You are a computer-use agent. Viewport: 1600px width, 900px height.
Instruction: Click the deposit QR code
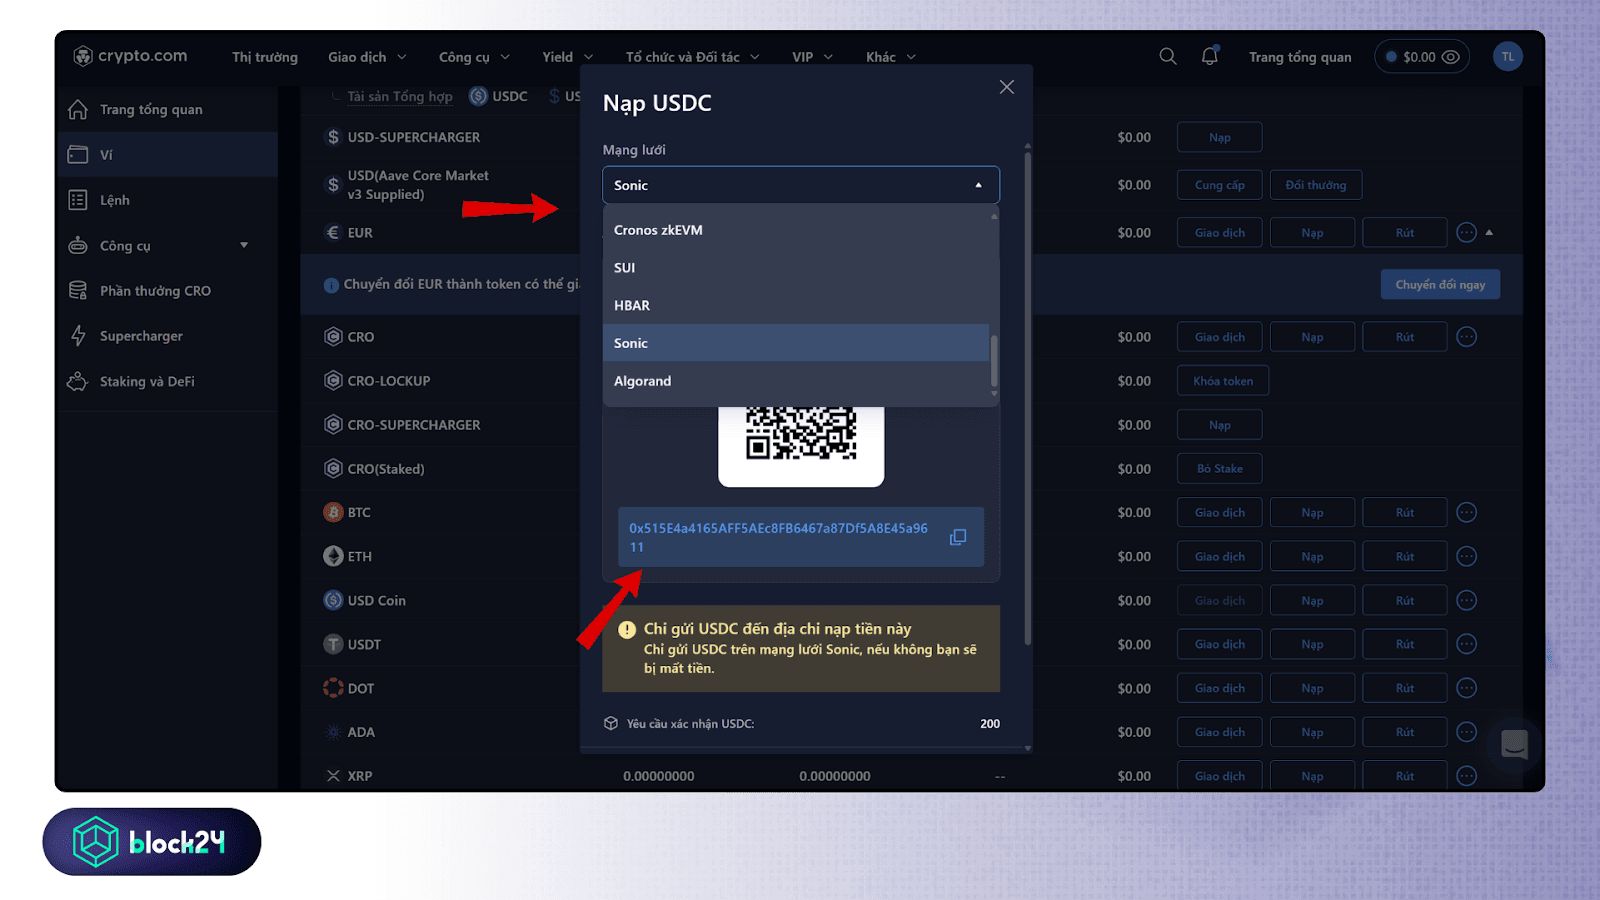pos(801,434)
